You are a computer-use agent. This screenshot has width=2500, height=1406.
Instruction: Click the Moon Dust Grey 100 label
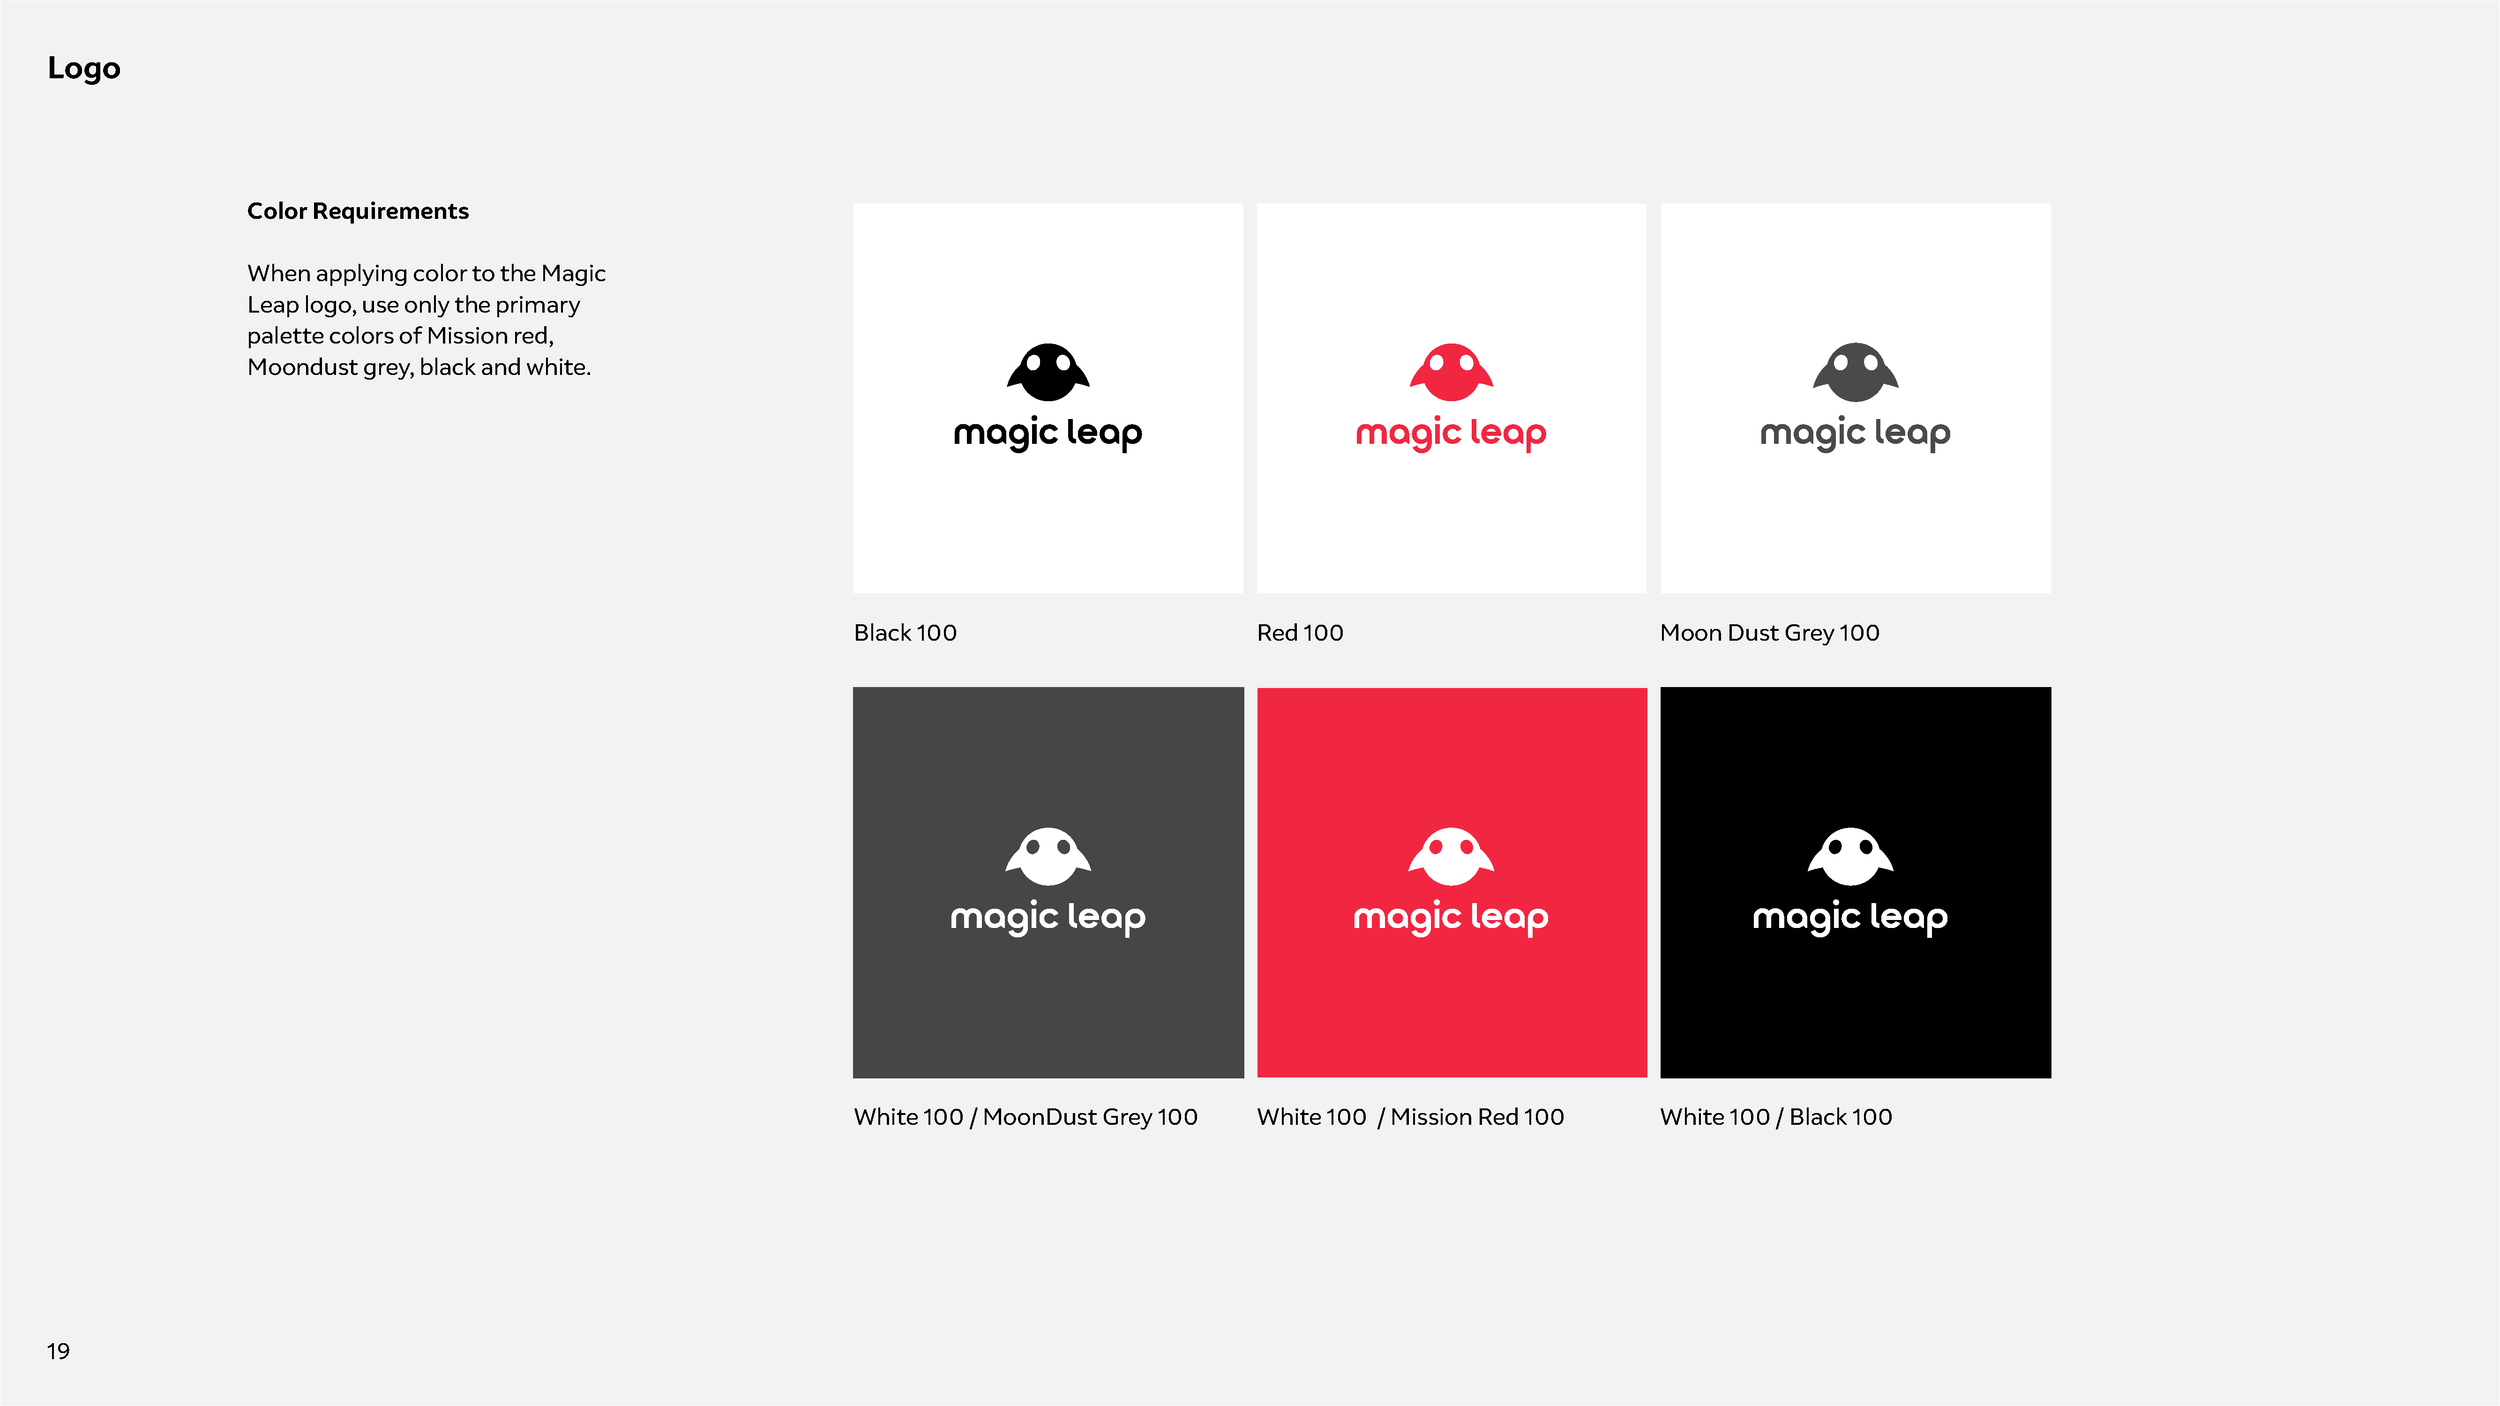[1768, 632]
